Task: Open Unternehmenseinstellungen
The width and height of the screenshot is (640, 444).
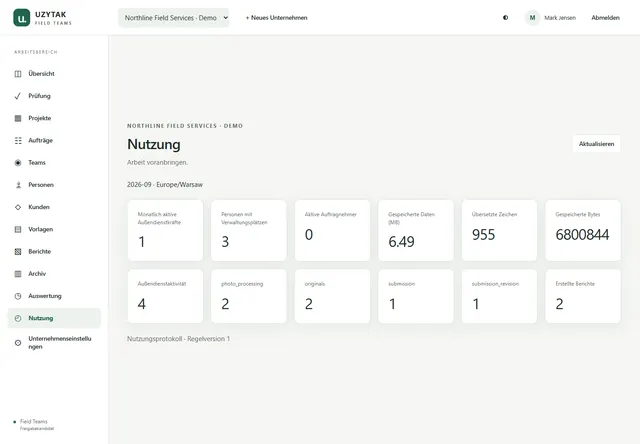Action: 54,343
